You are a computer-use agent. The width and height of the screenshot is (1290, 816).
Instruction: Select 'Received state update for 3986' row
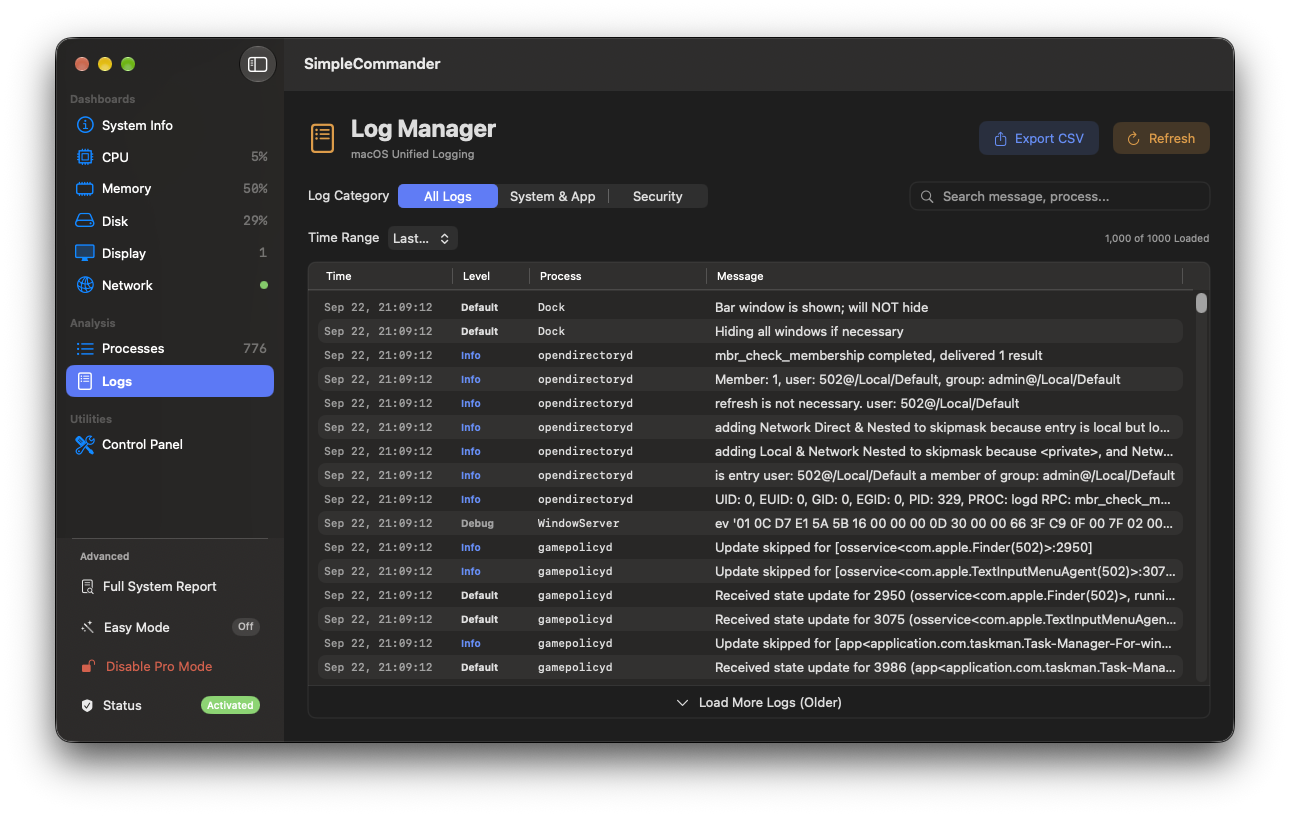point(750,667)
